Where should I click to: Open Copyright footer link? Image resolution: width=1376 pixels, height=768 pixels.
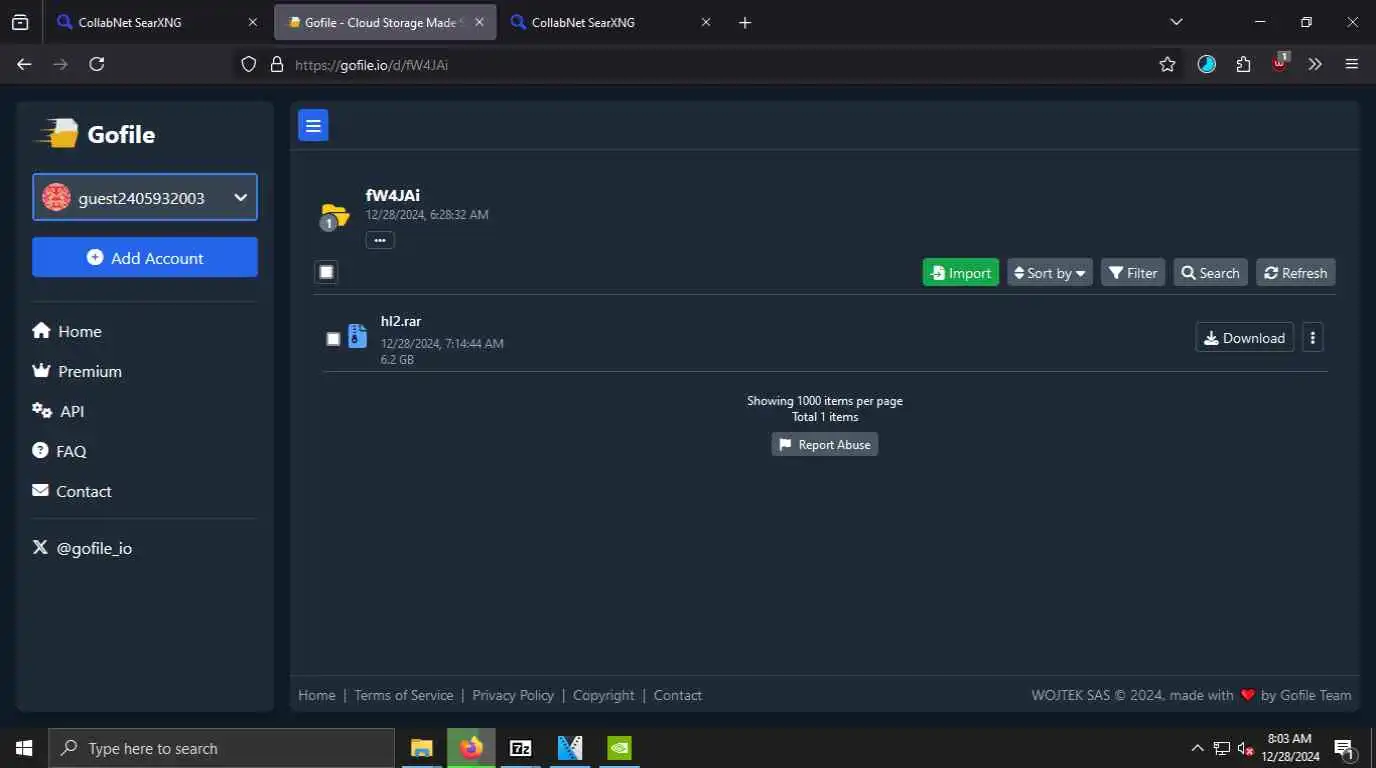pyautogui.click(x=604, y=695)
